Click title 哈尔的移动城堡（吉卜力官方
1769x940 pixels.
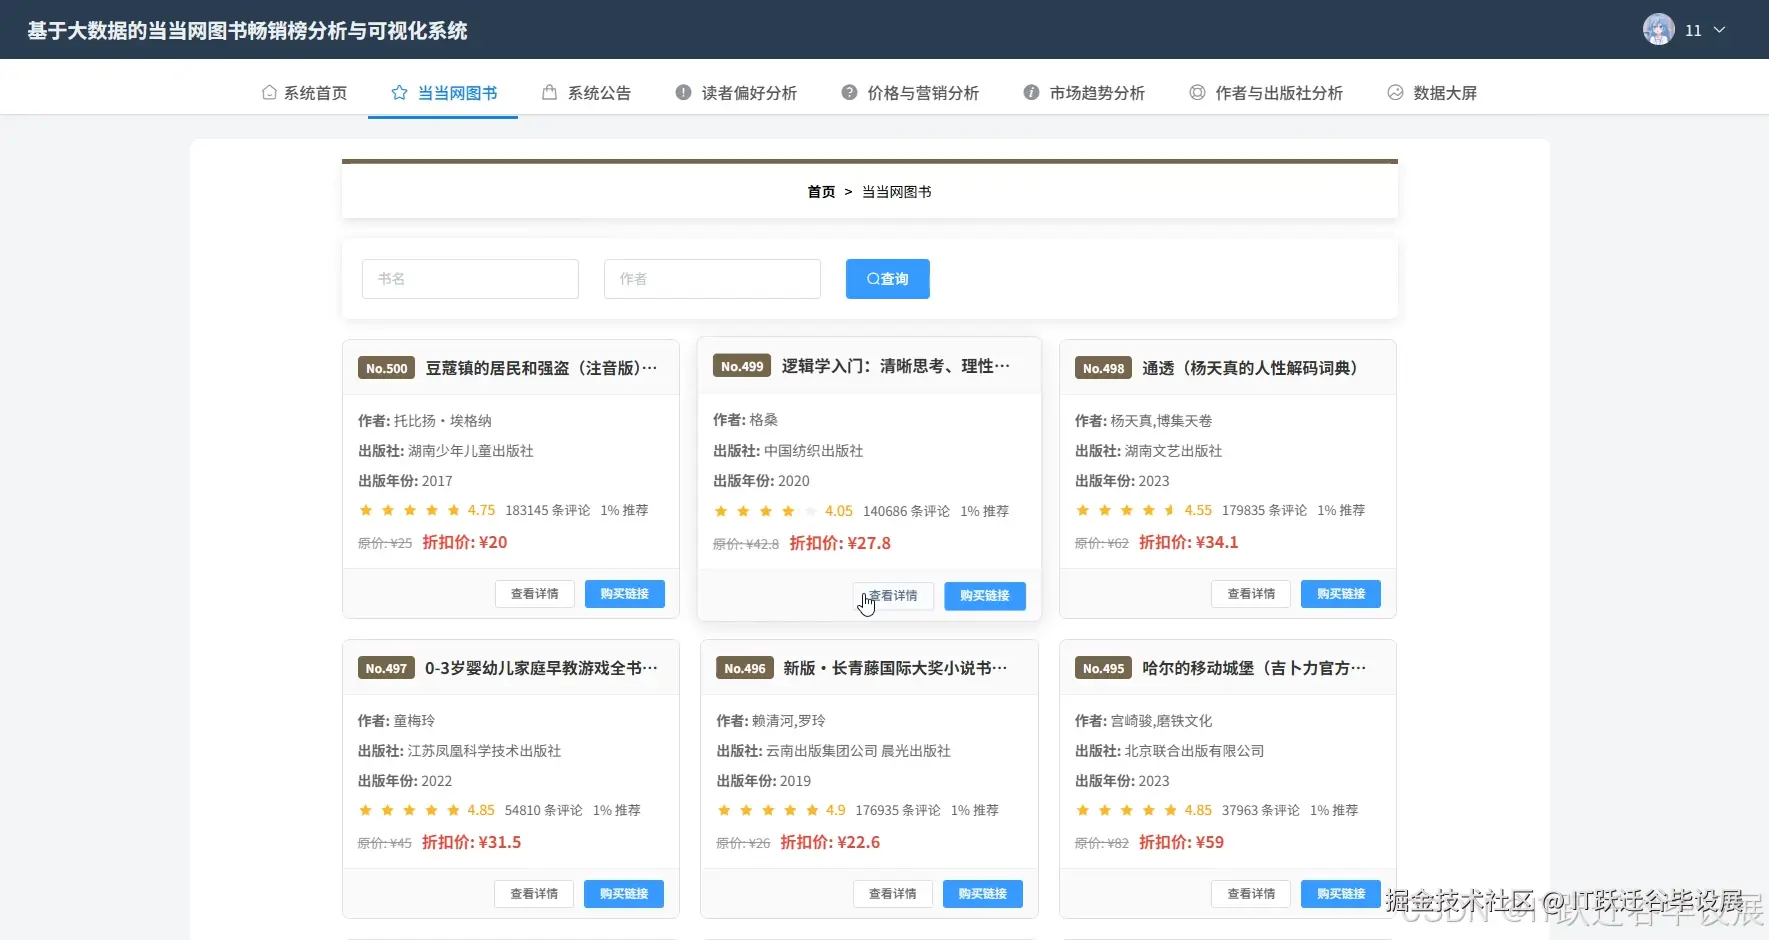pyautogui.click(x=1254, y=668)
